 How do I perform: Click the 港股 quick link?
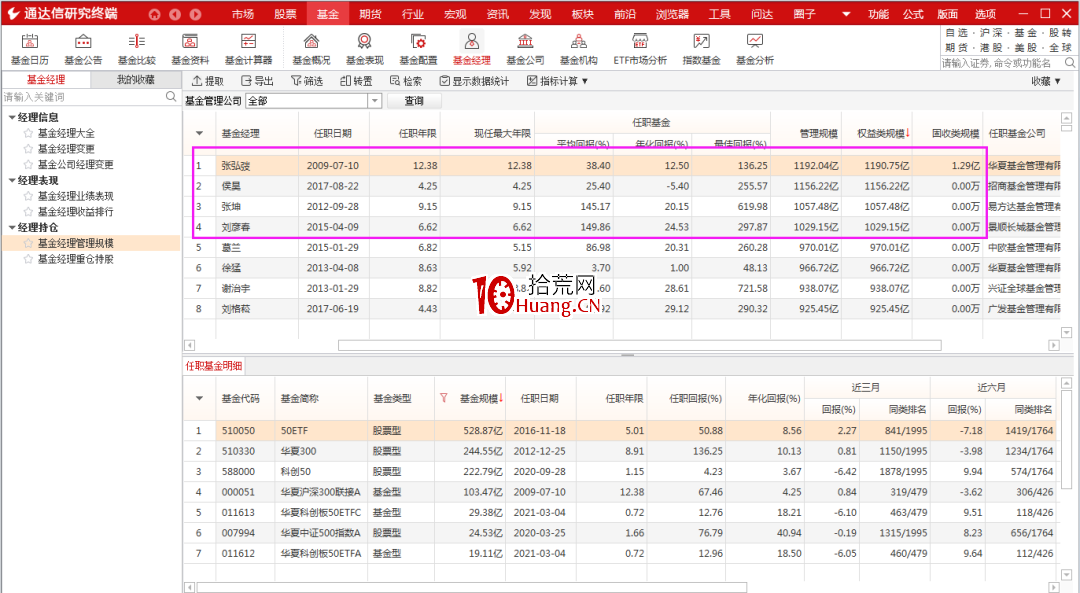click(x=991, y=48)
